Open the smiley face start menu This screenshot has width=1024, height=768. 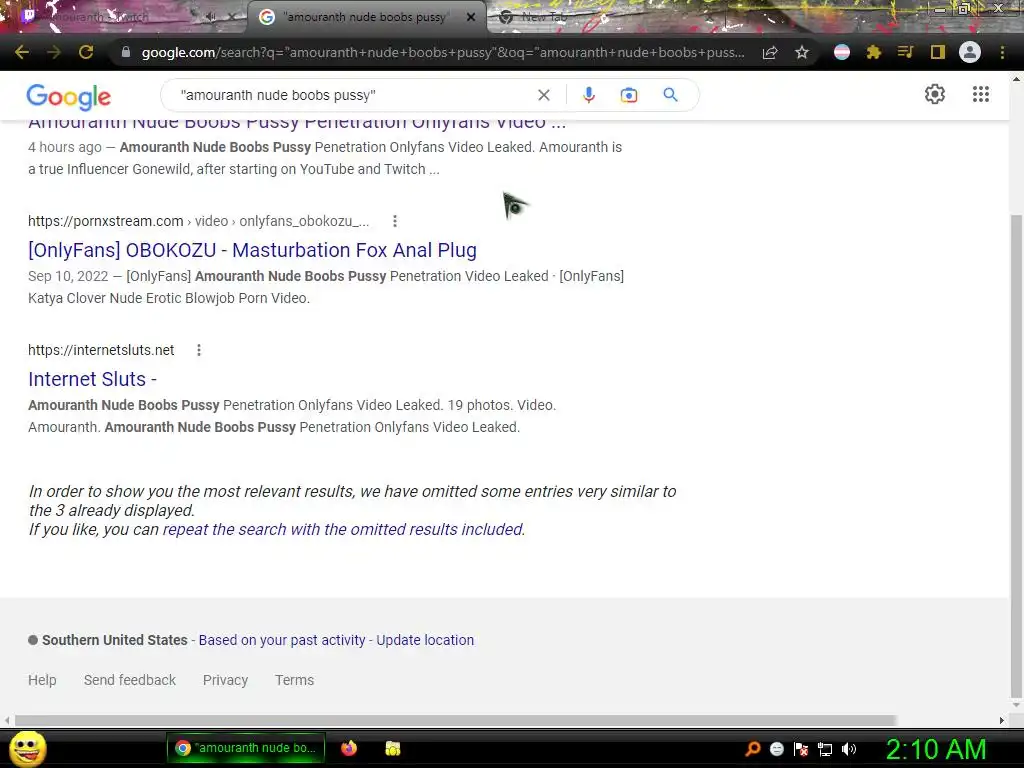tap(27, 748)
